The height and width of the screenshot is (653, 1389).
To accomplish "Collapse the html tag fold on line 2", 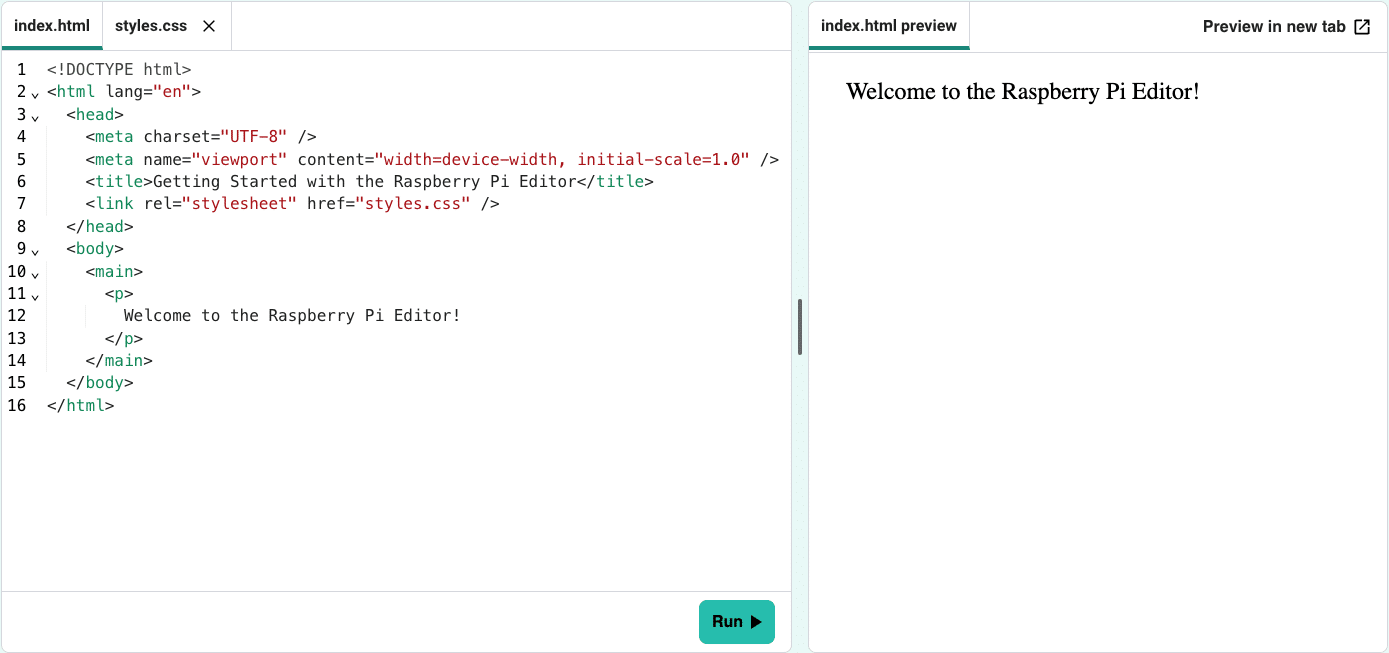I will pos(35,94).
